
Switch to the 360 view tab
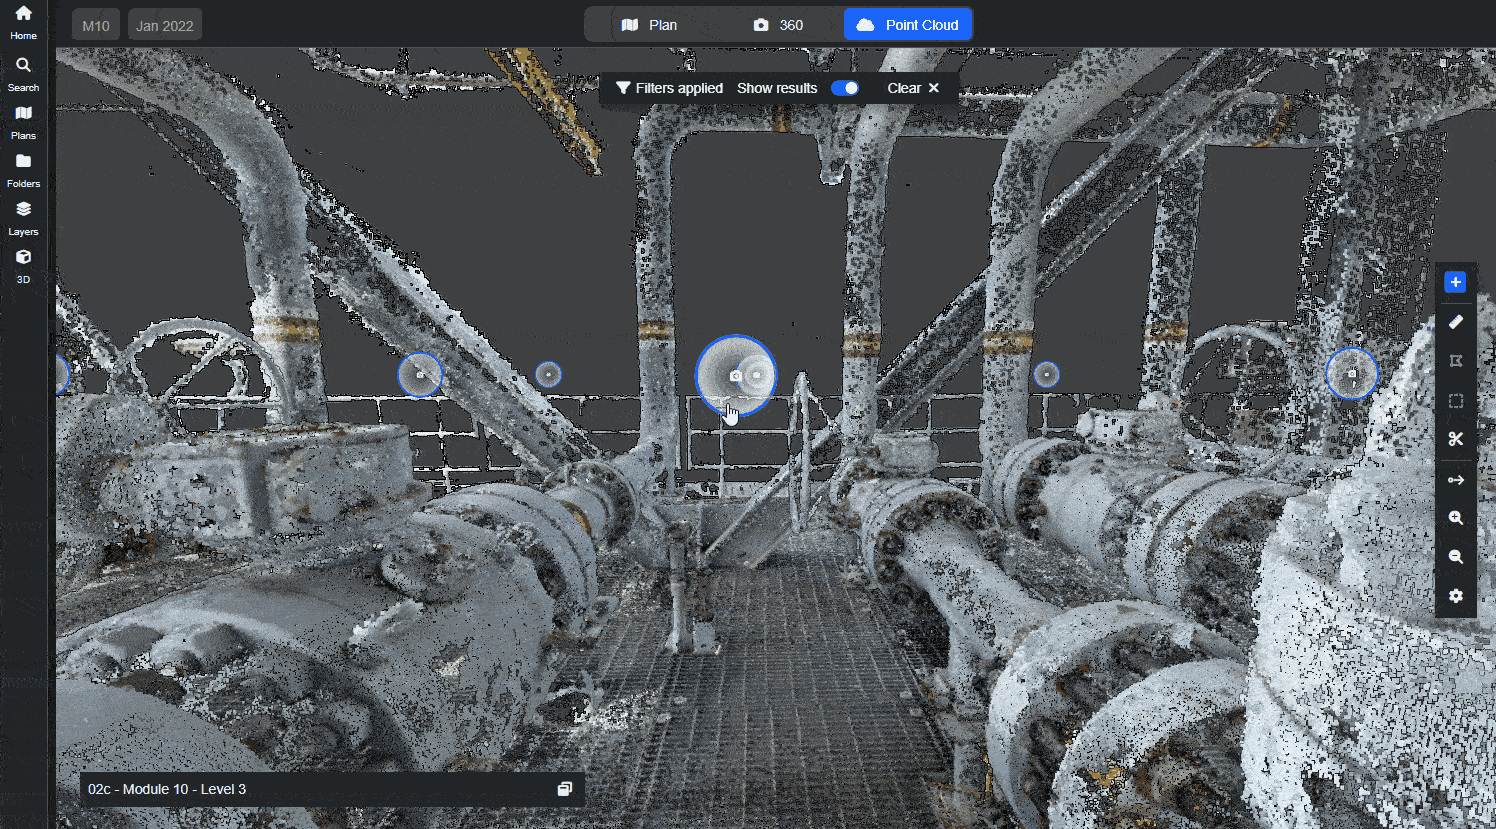[x=778, y=25]
